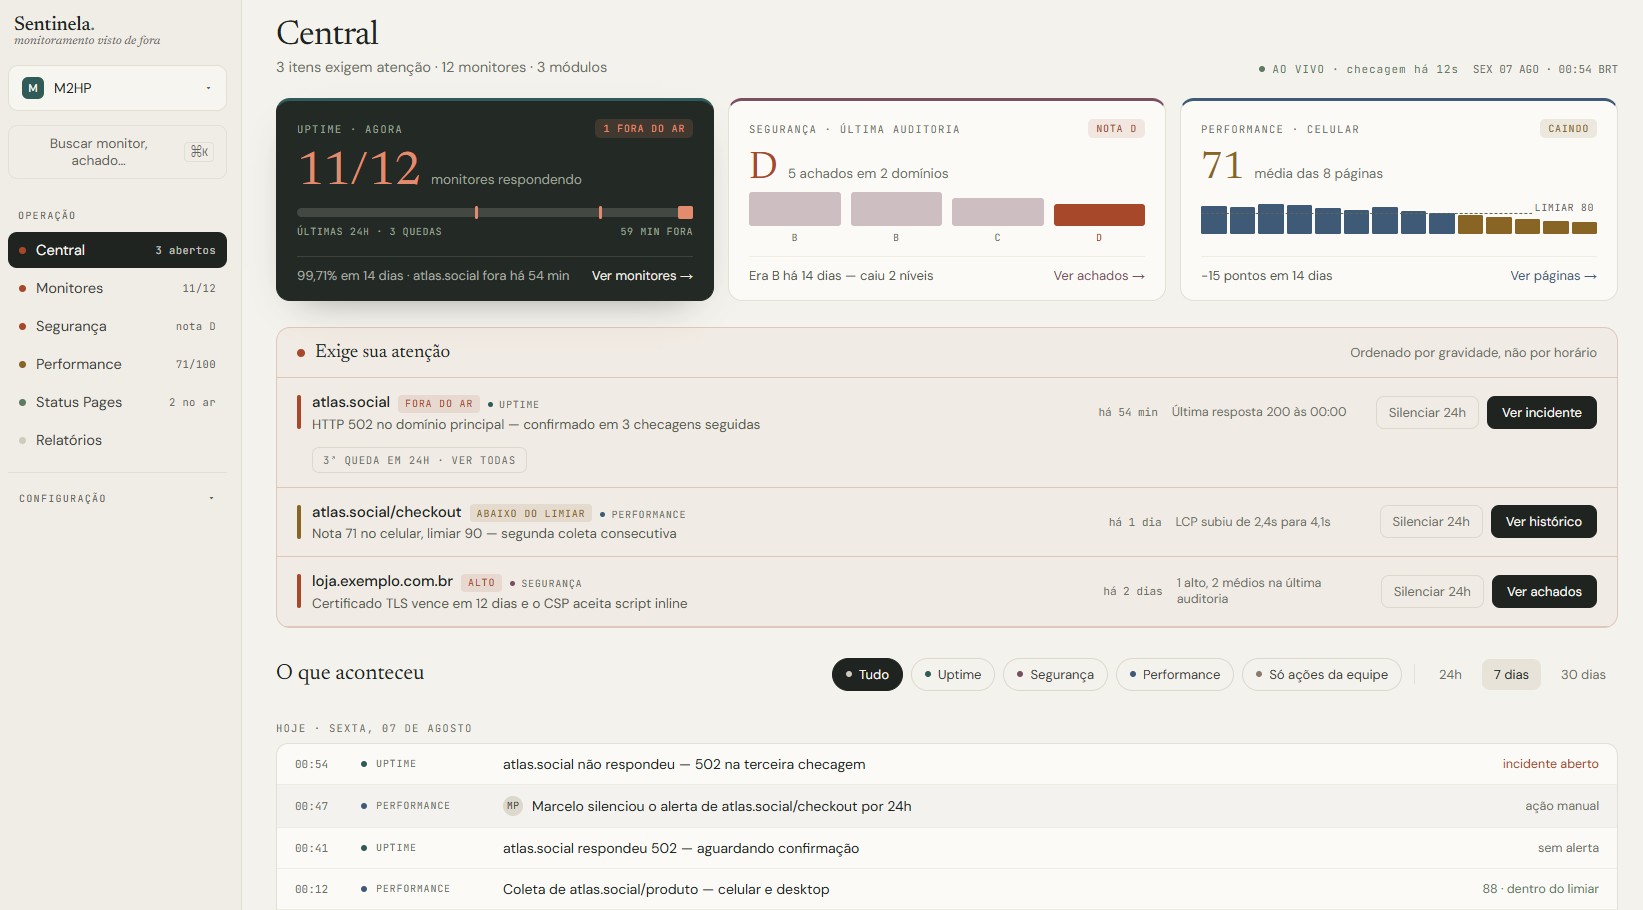Silence atlas.social/checkout alert for 24h
The image size is (1643, 910).
click(x=1431, y=521)
